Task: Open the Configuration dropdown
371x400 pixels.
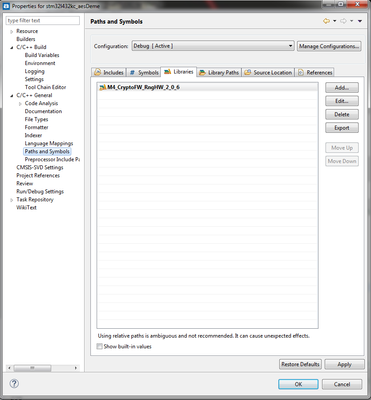Action: coord(213,46)
